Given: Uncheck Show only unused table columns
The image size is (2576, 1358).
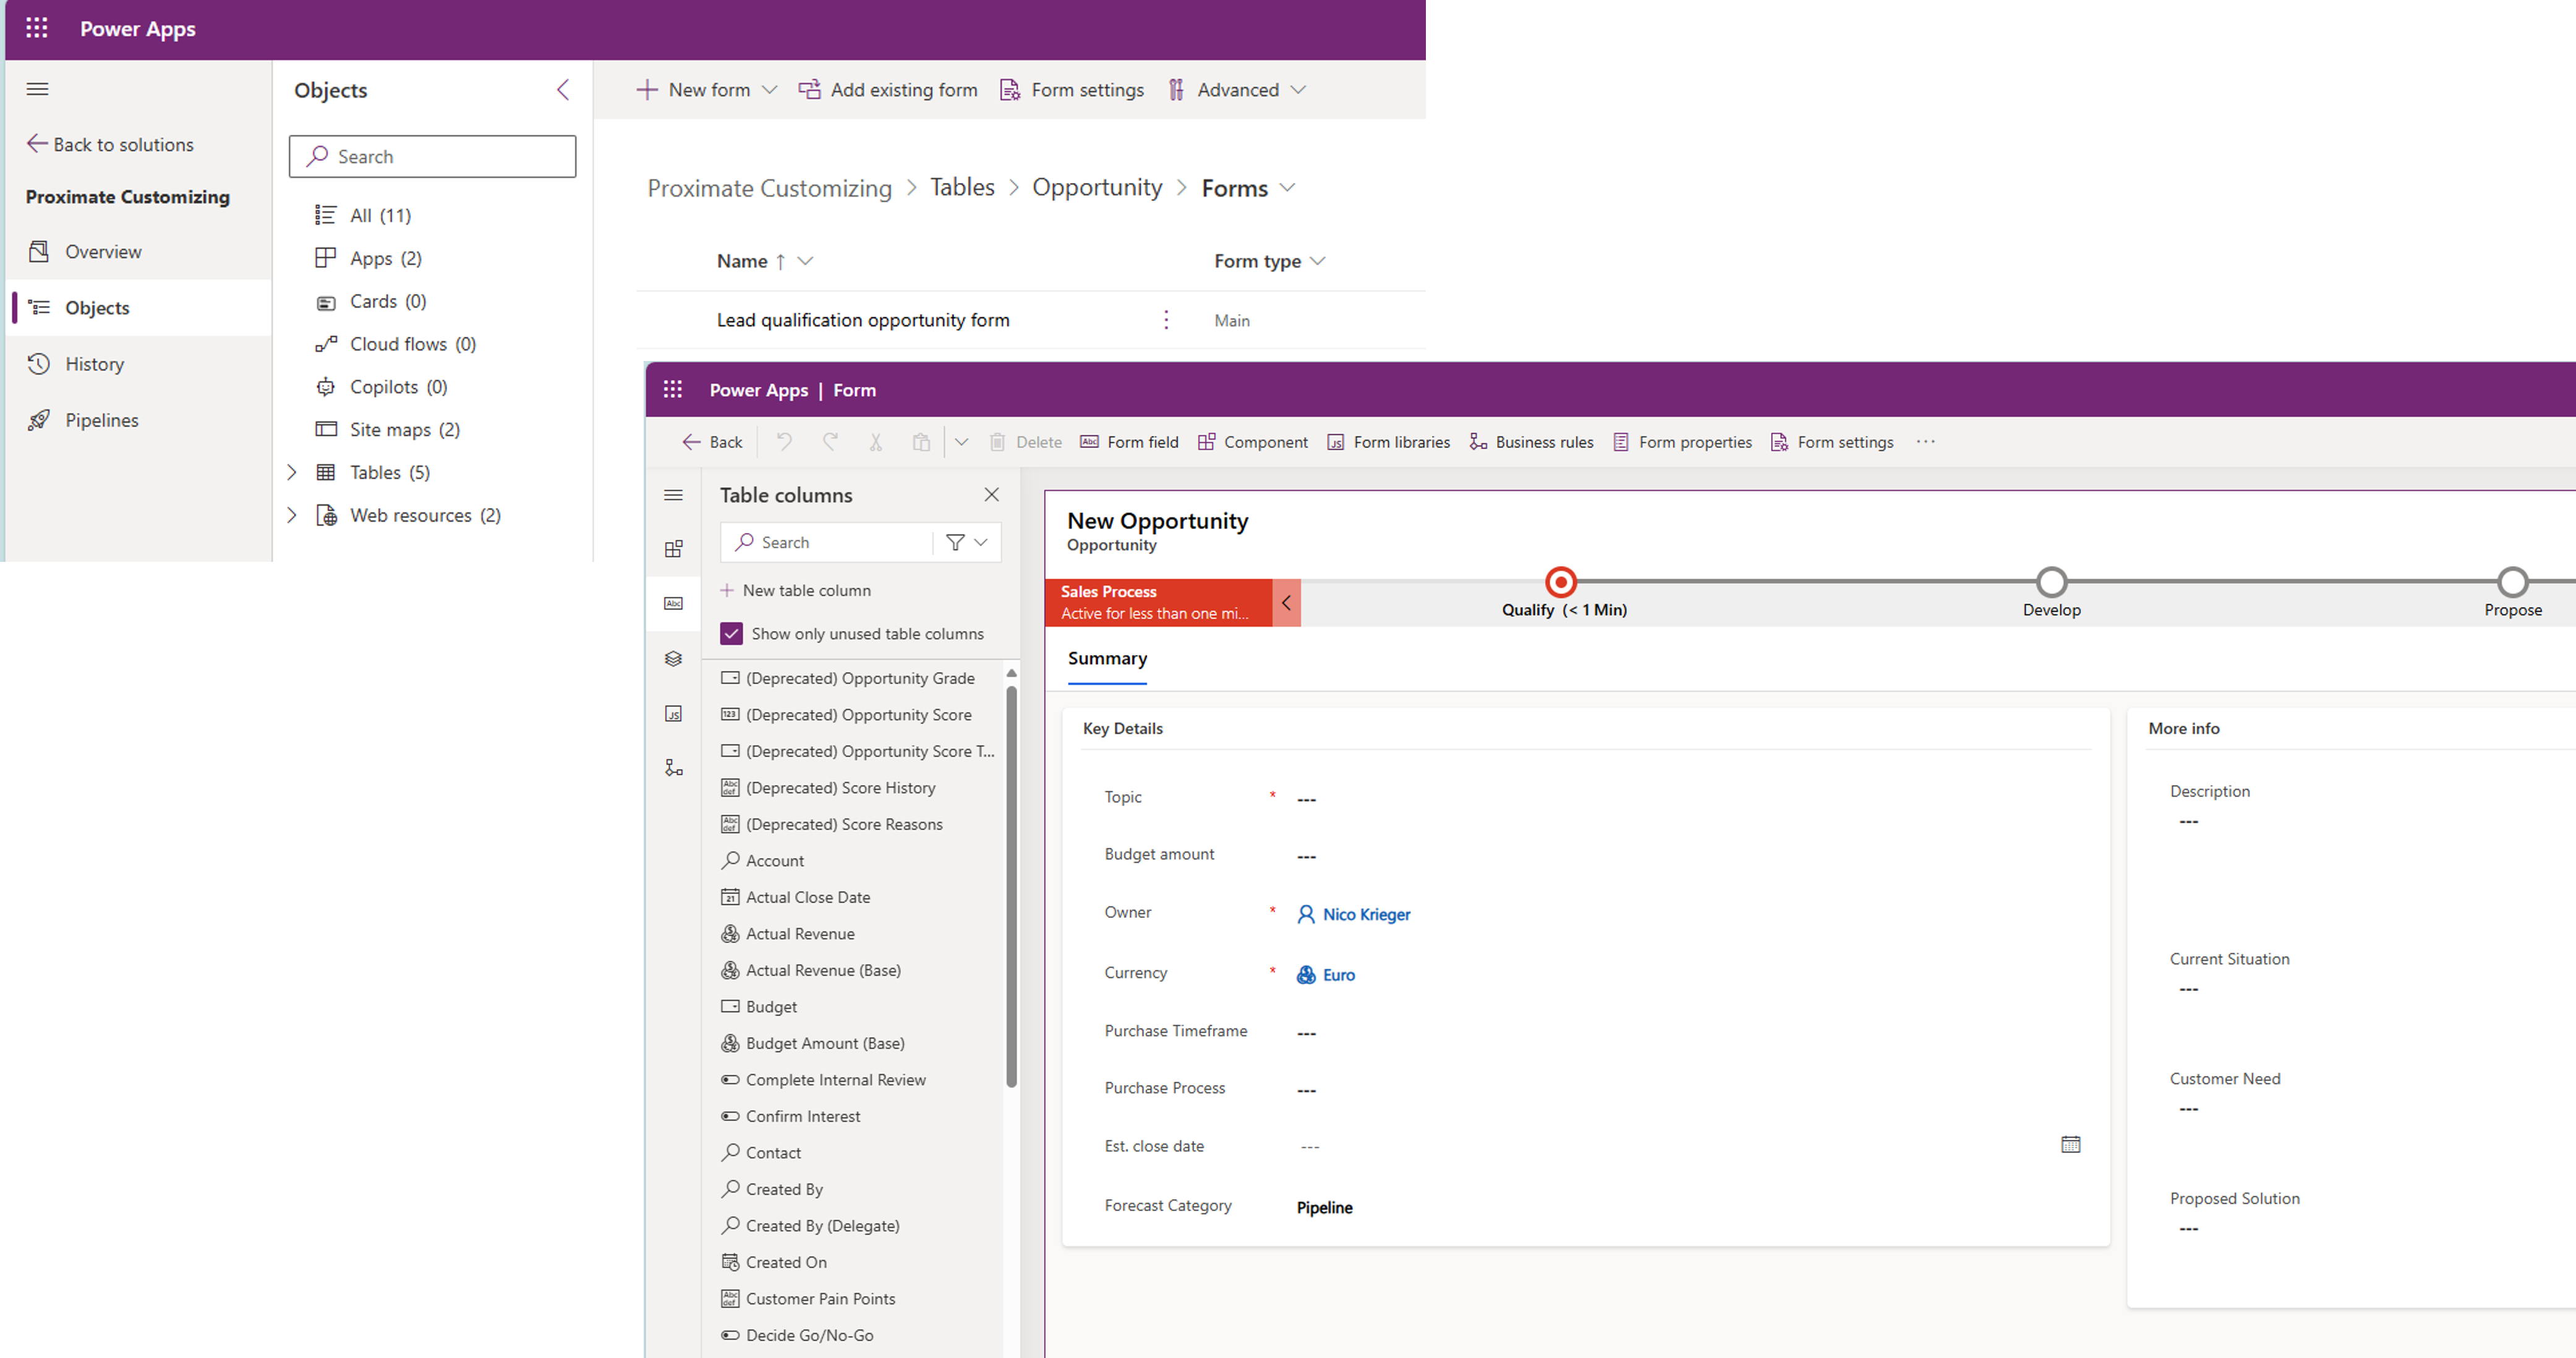Looking at the screenshot, I should pos(732,634).
